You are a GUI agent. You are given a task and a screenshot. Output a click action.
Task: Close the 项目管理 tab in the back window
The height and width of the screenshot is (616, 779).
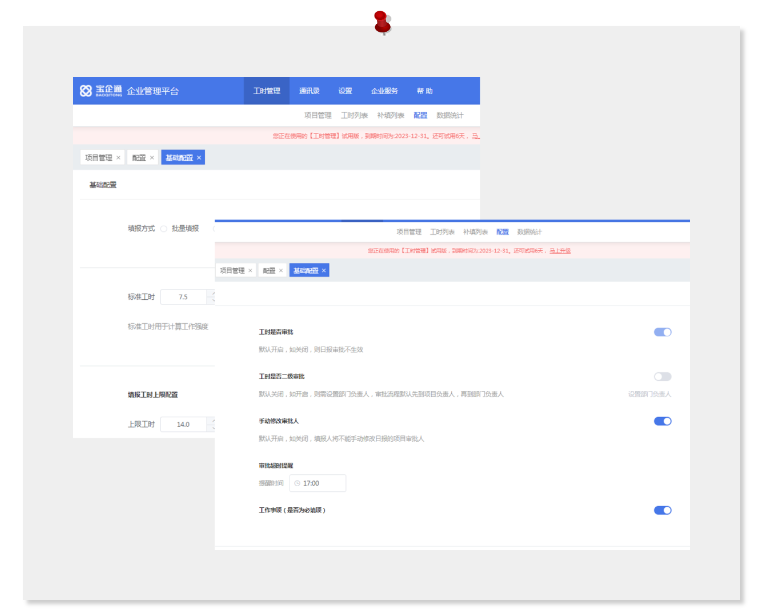[x=118, y=157]
